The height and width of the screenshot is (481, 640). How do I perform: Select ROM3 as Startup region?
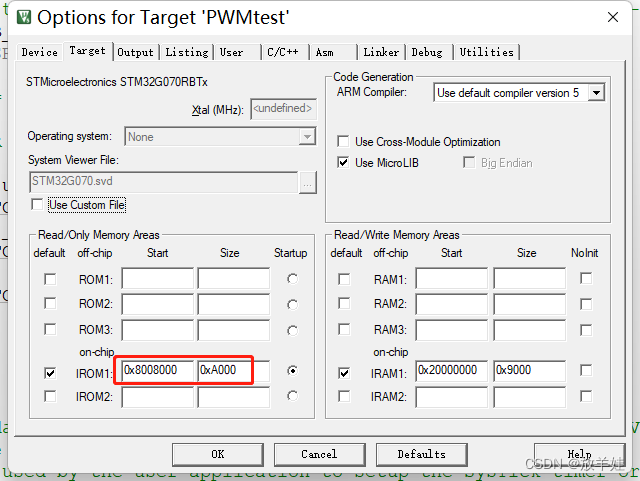click(292, 330)
